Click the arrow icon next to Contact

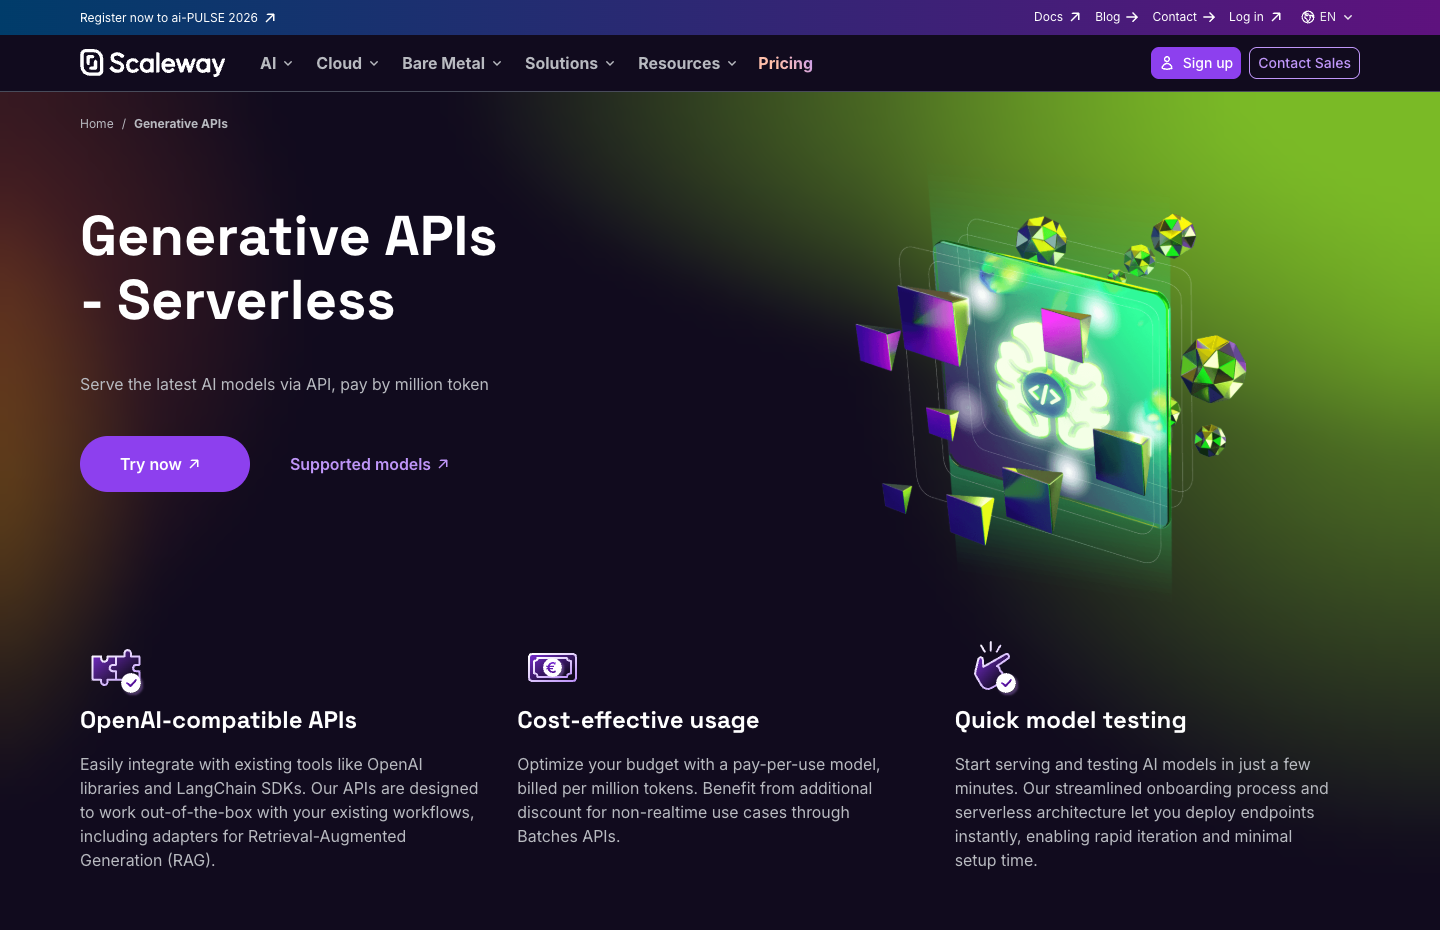[1209, 17]
